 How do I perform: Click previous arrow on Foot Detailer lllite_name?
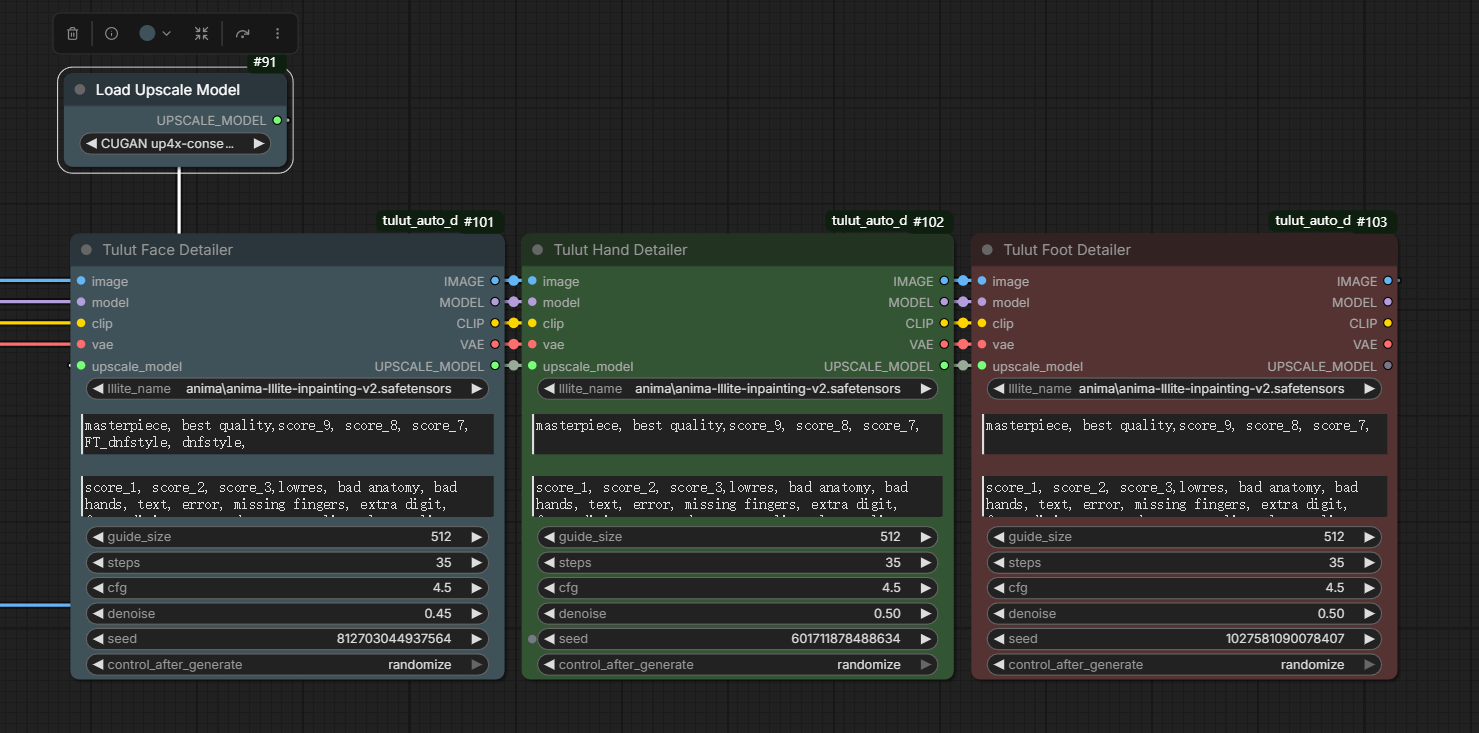998,389
